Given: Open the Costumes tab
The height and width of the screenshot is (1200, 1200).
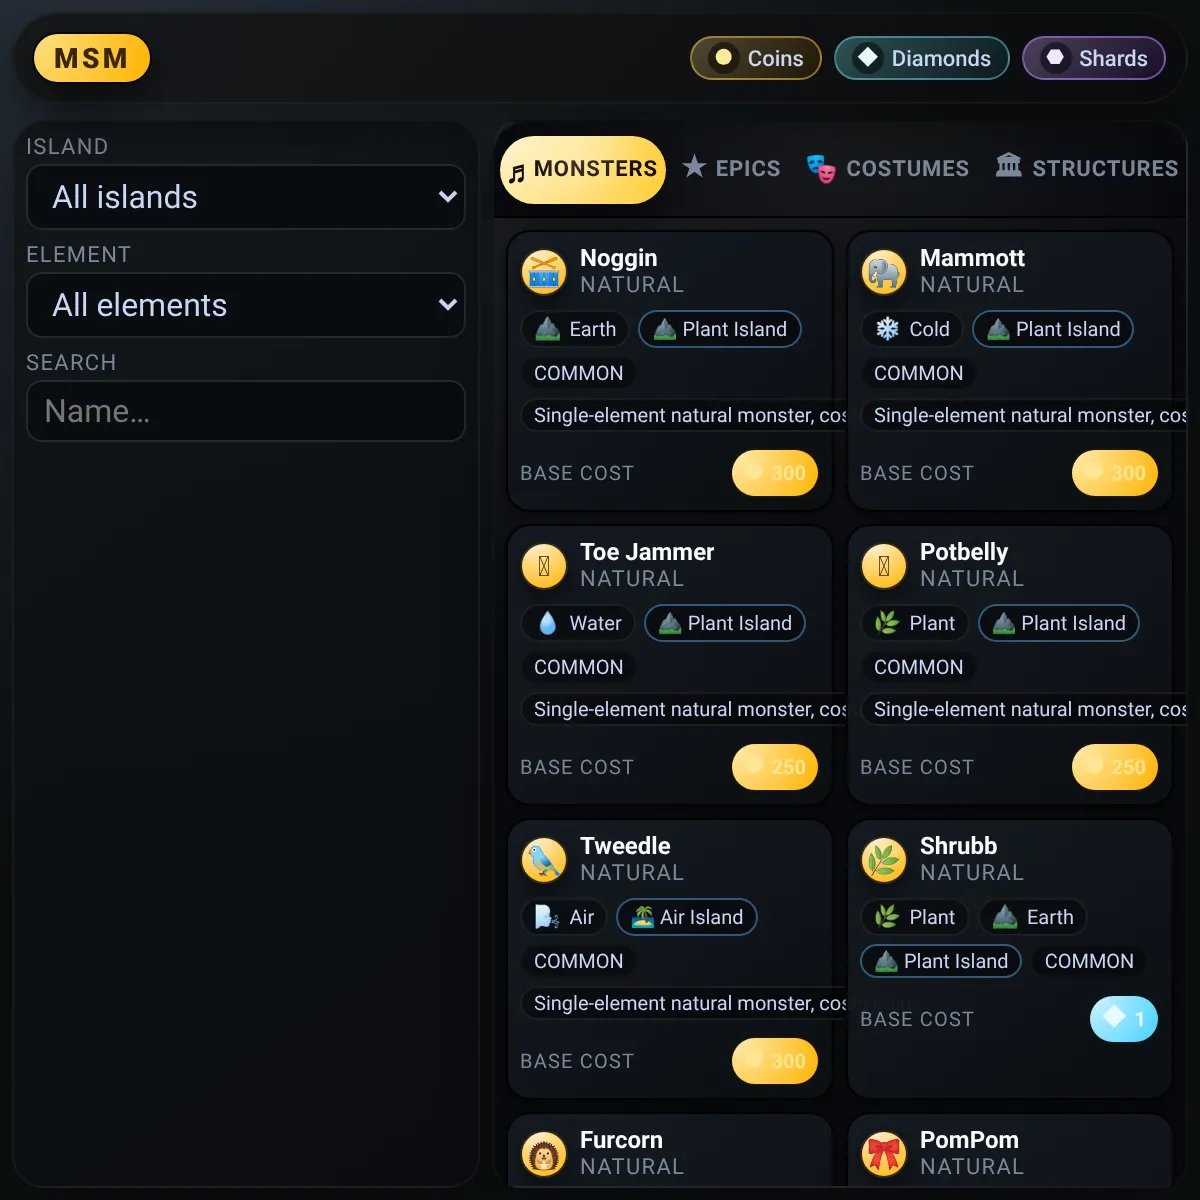Looking at the screenshot, I should [x=888, y=168].
